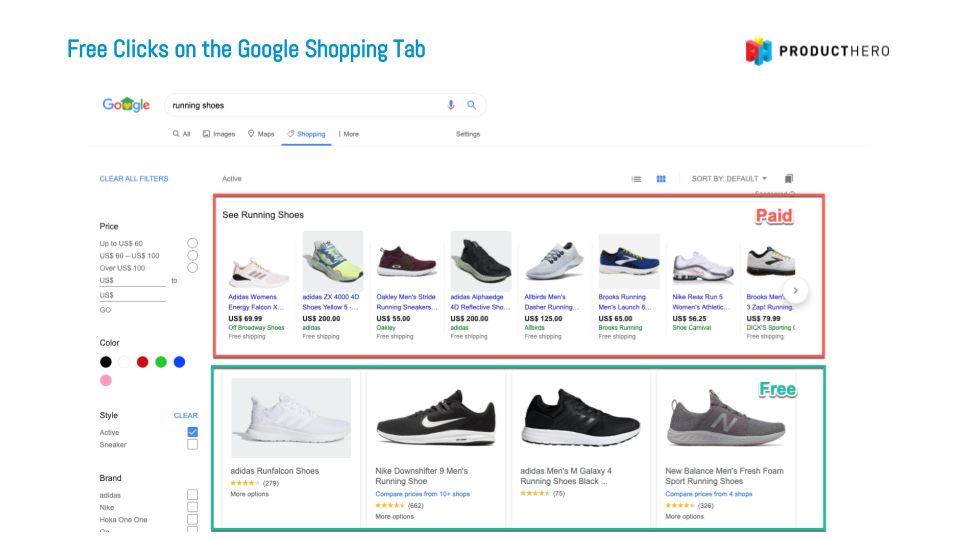The height and width of the screenshot is (540, 960).
Task: Open adidas Alphaedge 4D Reflective link
Action: pyautogui.click(x=478, y=302)
